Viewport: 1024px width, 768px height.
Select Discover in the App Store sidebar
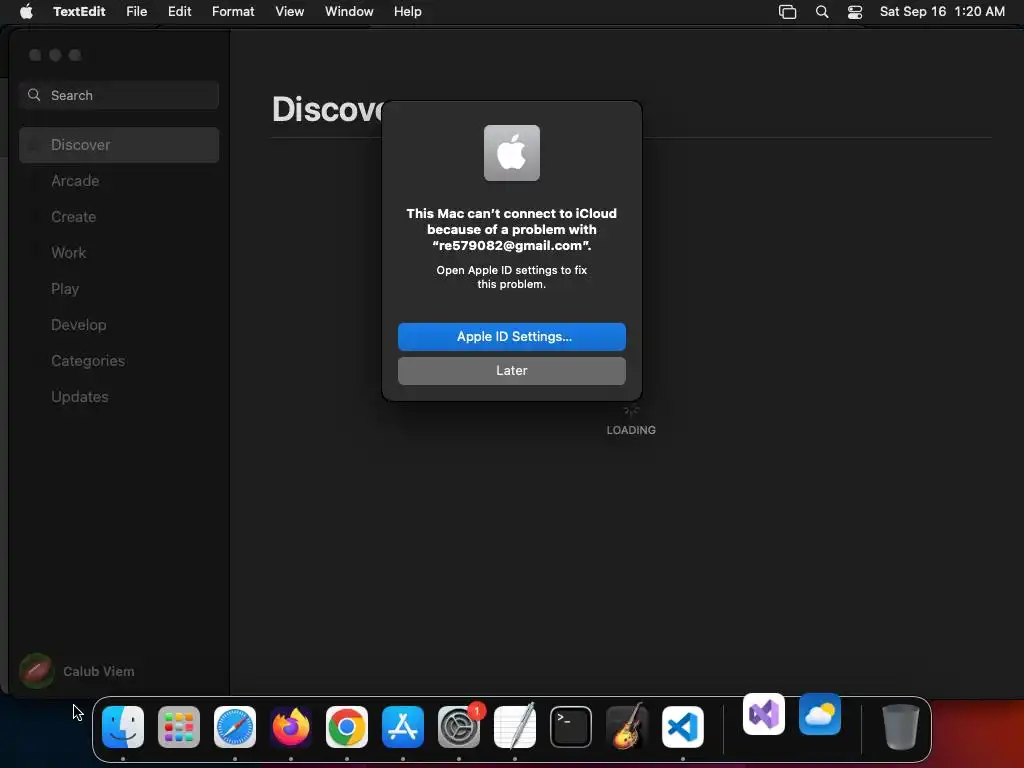(x=119, y=144)
